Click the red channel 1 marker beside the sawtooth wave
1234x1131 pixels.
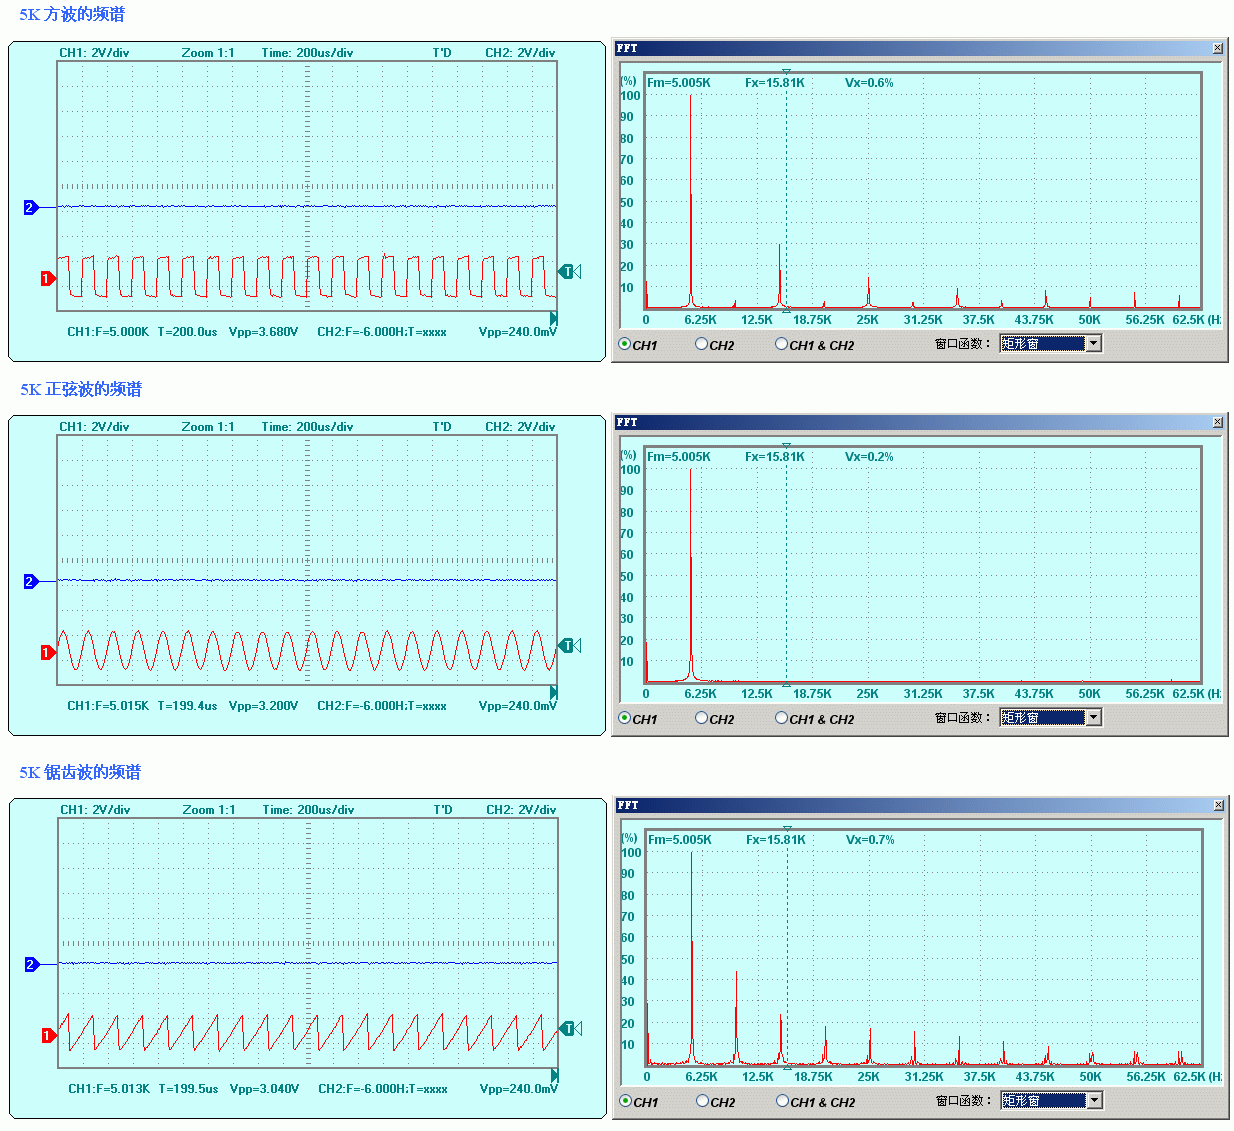[x=47, y=1035]
